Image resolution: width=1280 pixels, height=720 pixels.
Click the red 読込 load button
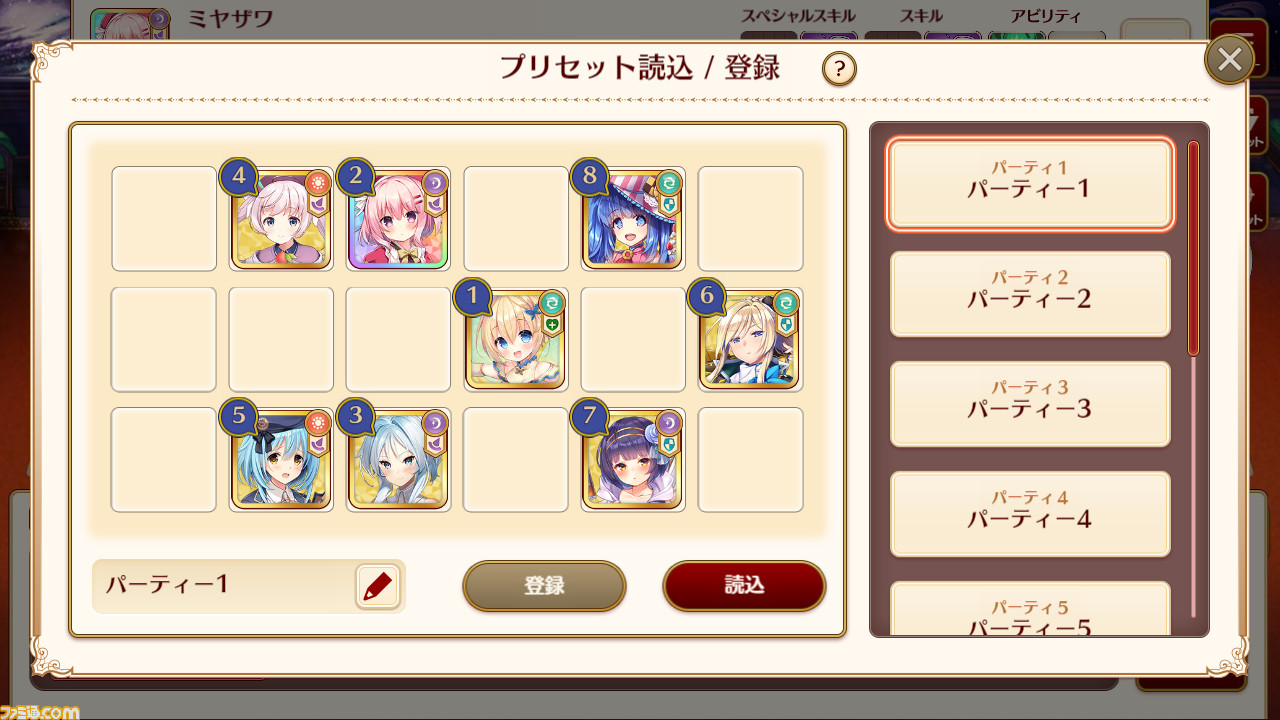point(744,586)
